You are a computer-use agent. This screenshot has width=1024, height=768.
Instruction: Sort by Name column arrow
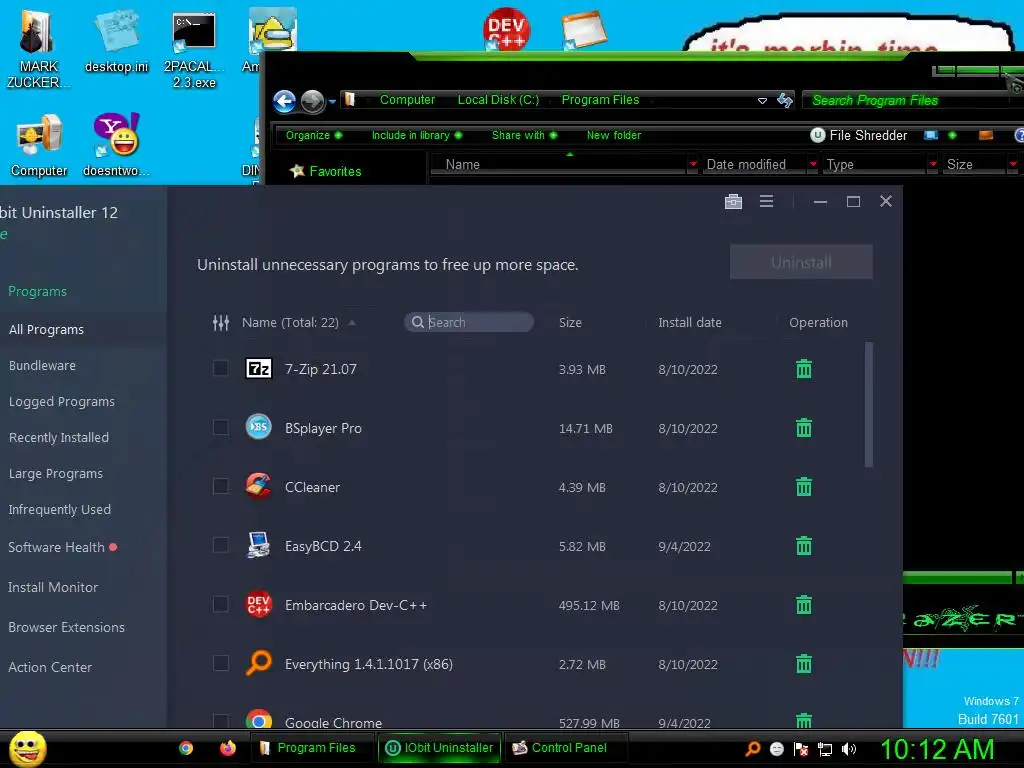(x=352, y=323)
